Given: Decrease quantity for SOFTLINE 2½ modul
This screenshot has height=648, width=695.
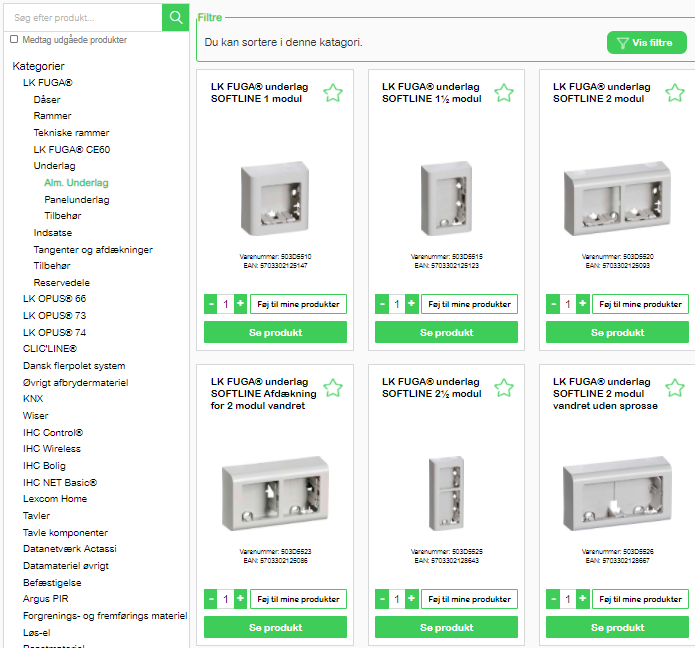Looking at the screenshot, I should 382,599.
